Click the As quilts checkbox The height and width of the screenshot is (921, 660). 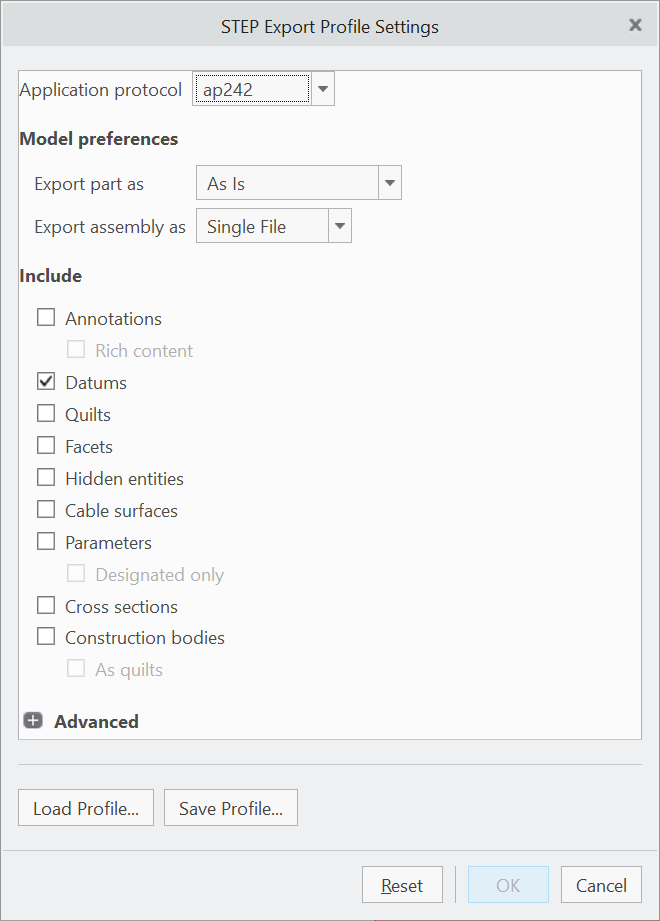click(76, 668)
